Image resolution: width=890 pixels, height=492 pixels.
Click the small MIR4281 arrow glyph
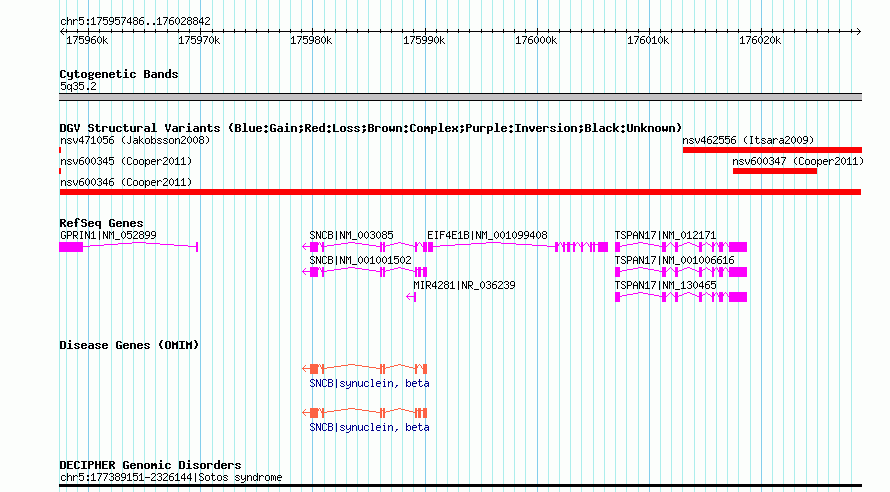[412, 297]
